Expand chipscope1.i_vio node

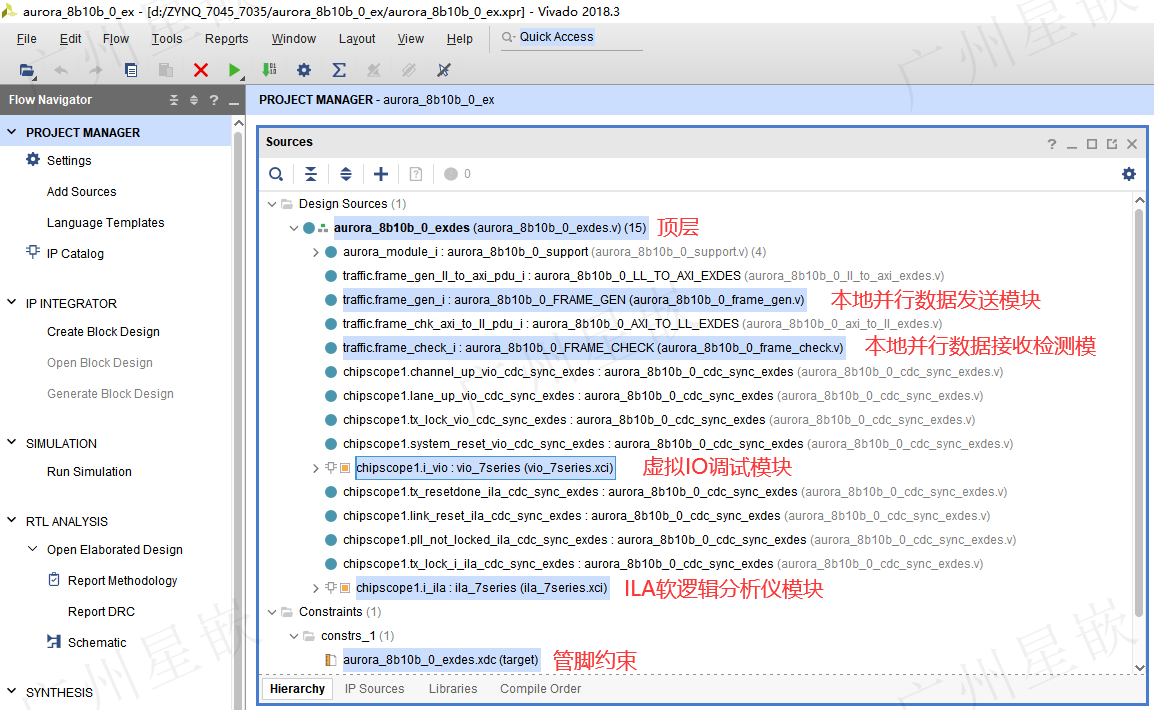(316, 468)
